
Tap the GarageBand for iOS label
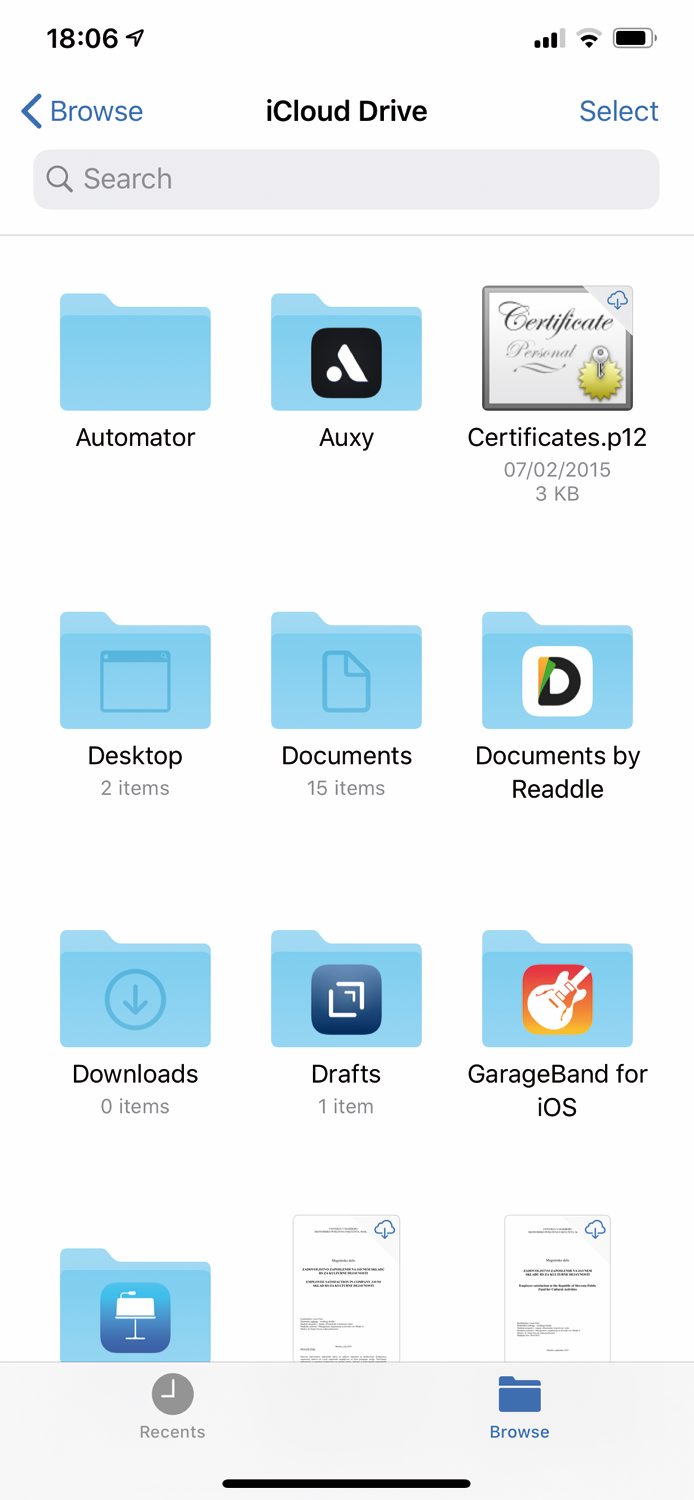click(x=557, y=1090)
